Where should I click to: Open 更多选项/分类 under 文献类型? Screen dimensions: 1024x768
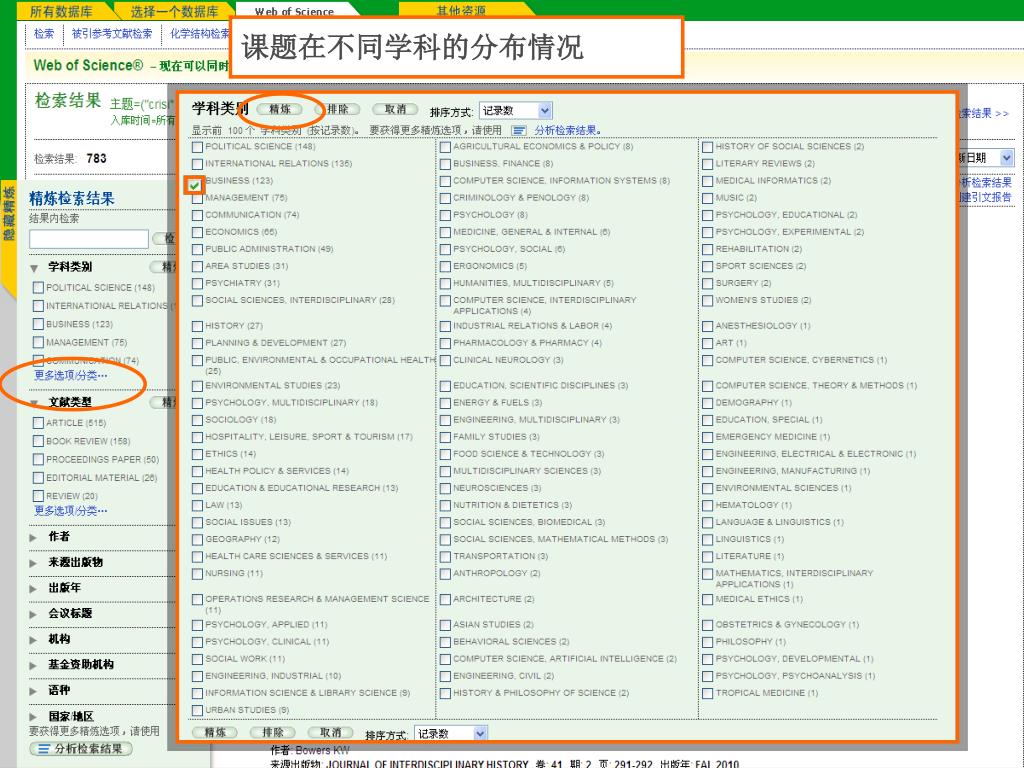pos(71,511)
